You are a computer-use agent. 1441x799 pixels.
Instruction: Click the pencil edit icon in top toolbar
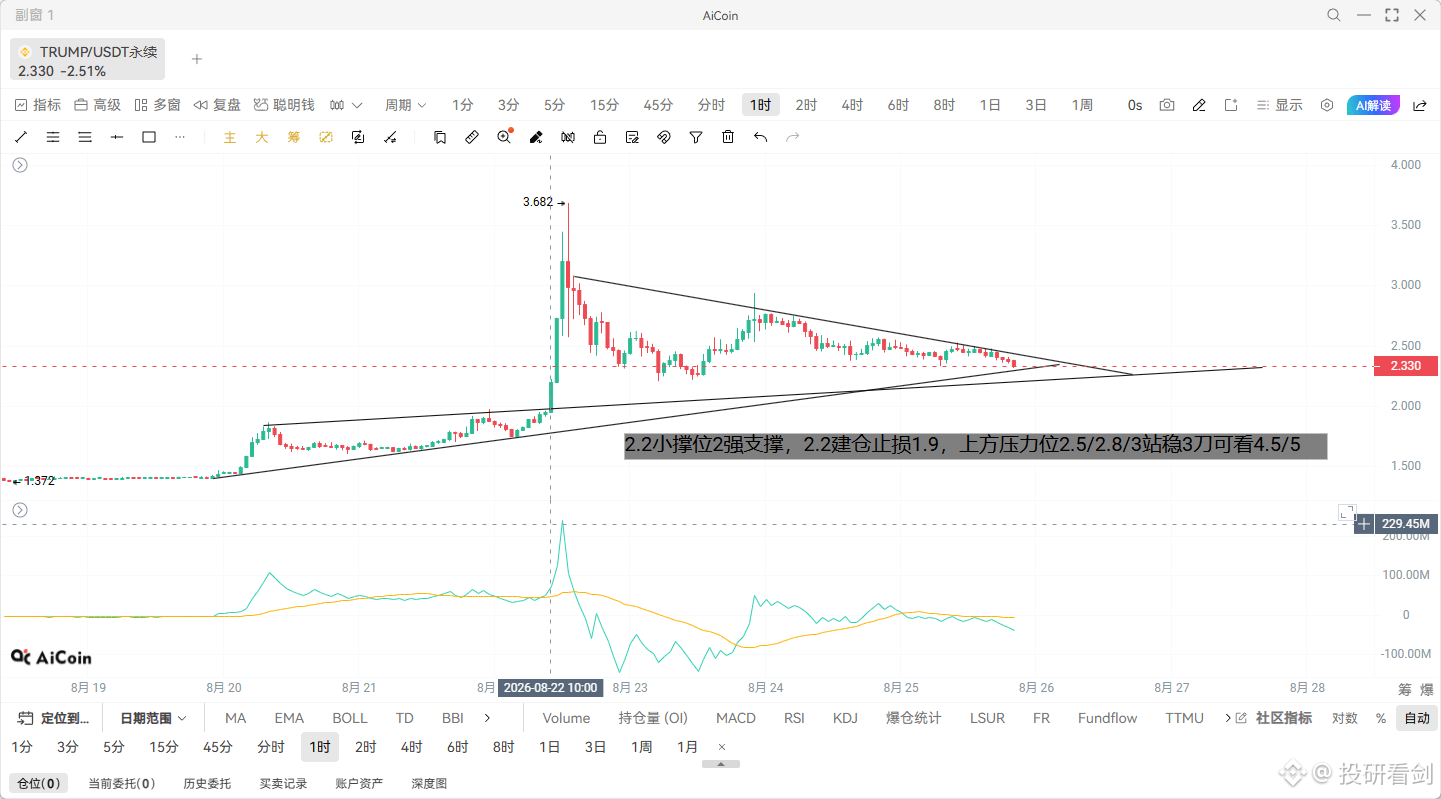click(1199, 105)
